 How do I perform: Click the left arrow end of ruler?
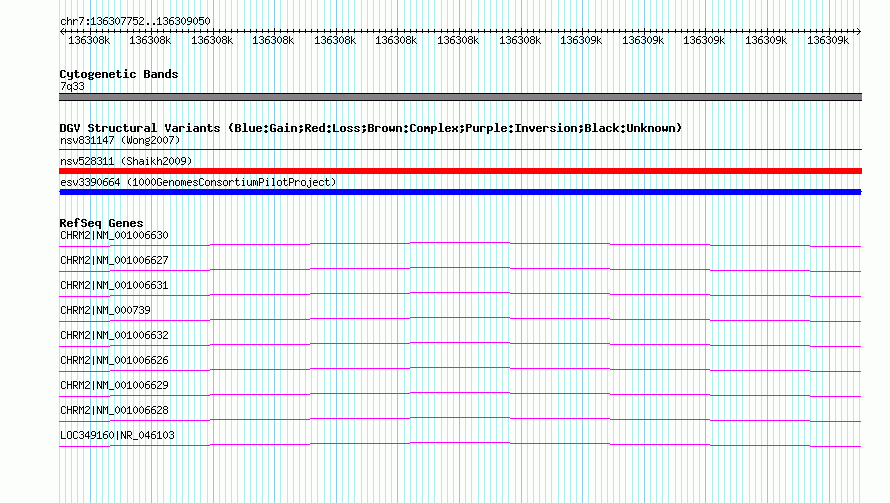(x=62, y=31)
